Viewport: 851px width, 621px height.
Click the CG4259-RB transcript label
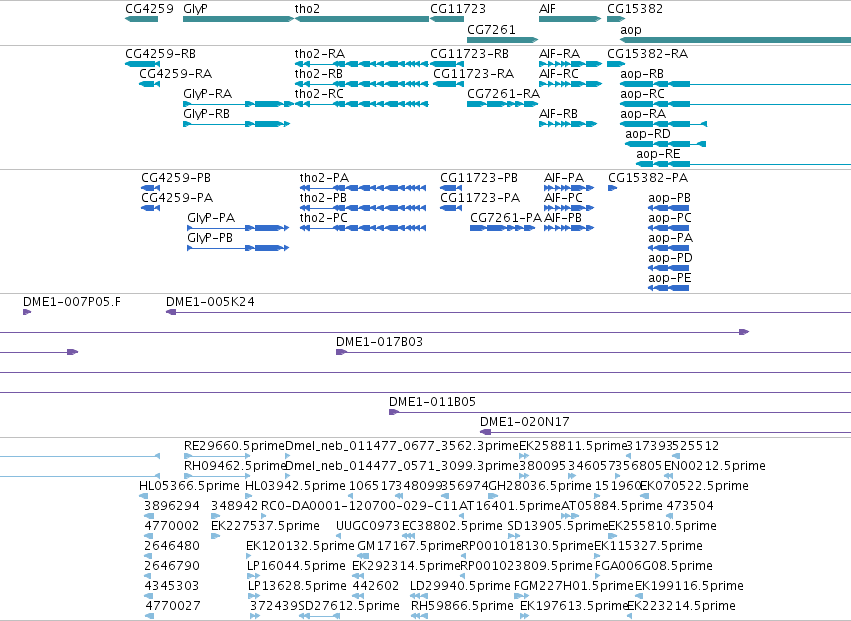(161, 54)
